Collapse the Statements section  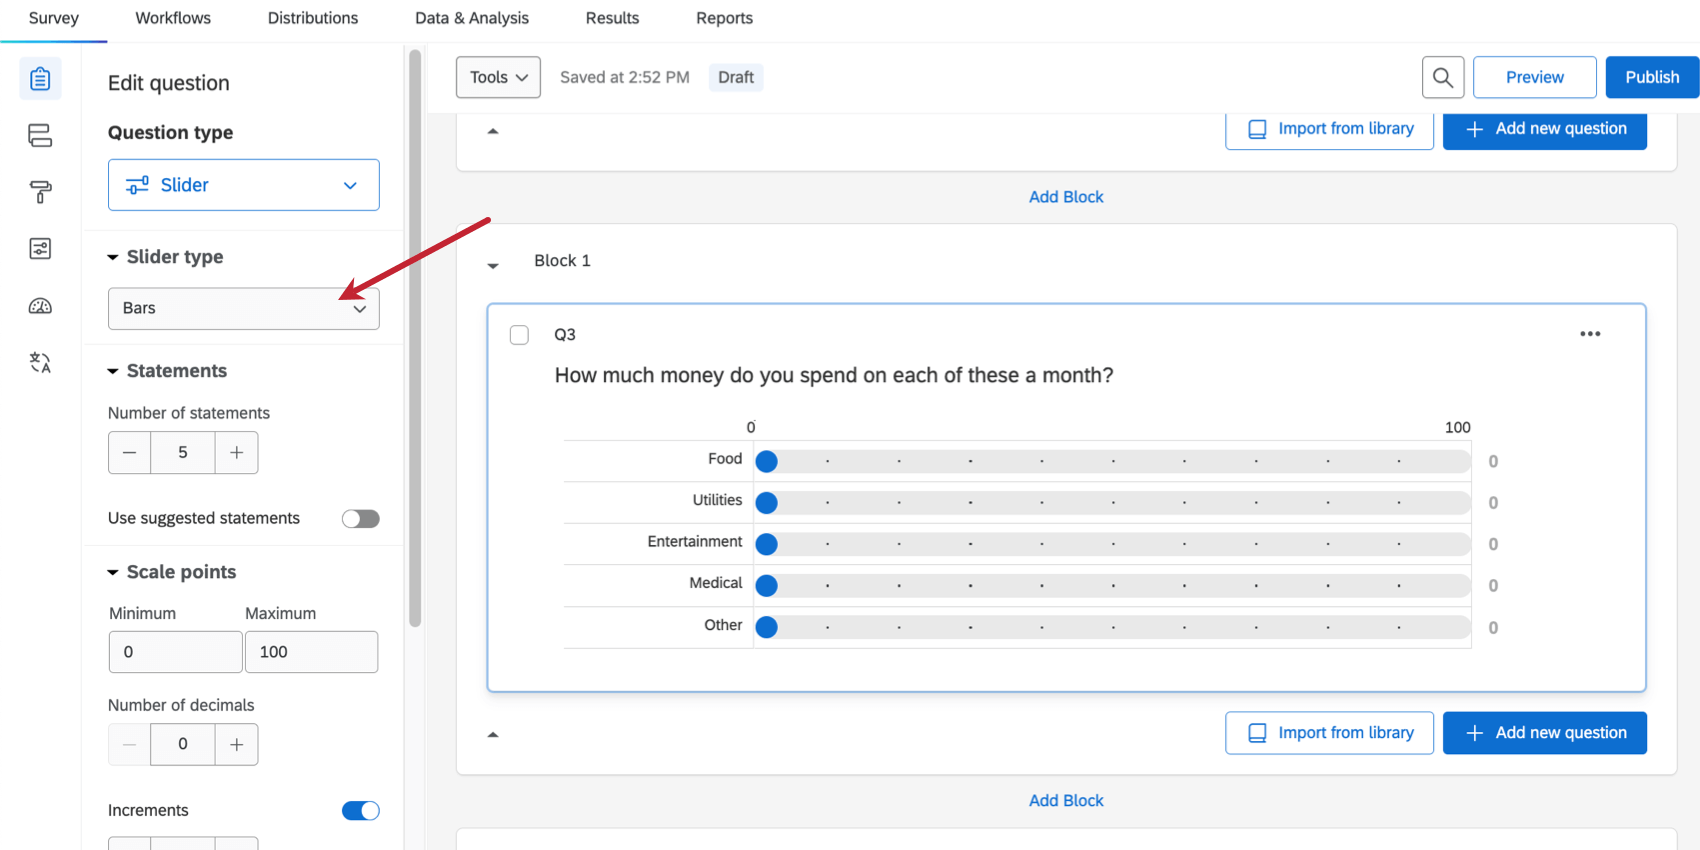coord(113,371)
